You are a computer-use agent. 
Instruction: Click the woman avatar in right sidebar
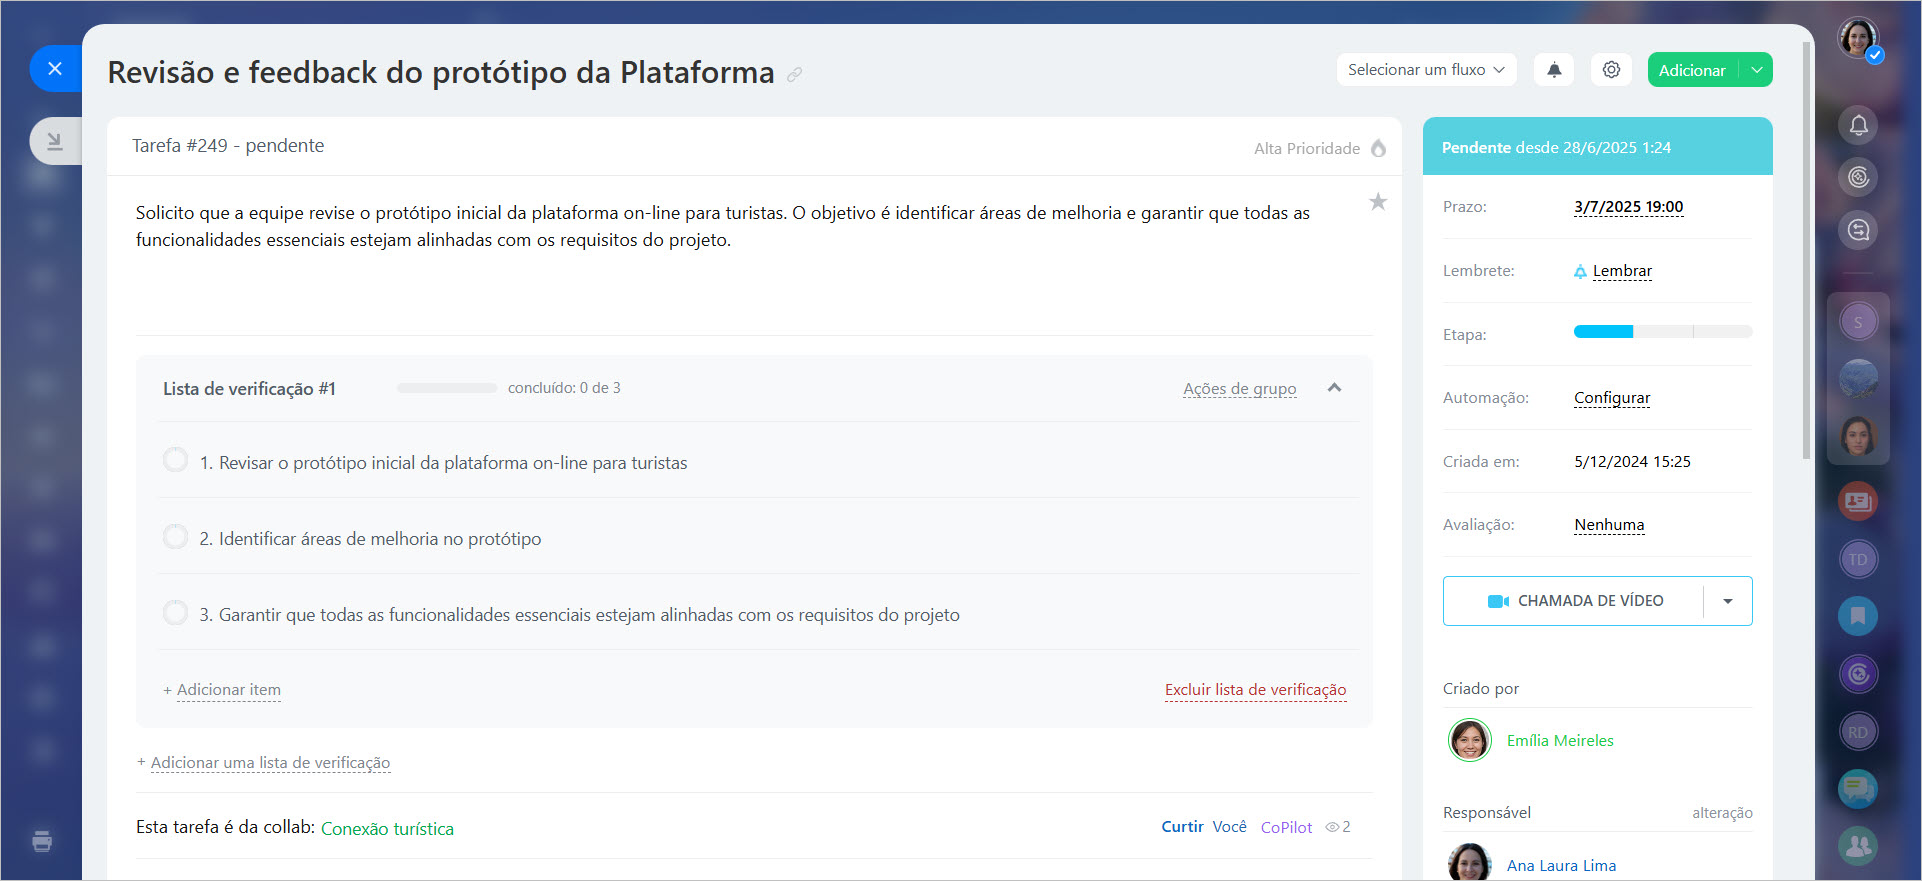coord(1858,436)
